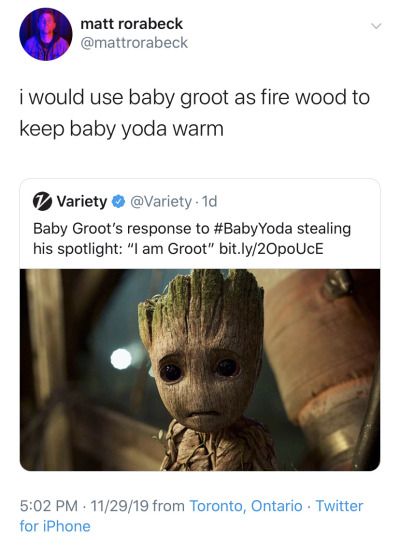This screenshot has height=544, width=400.
Task: Open the @Variety handle in quoted tweet
Action: coord(160,202)
